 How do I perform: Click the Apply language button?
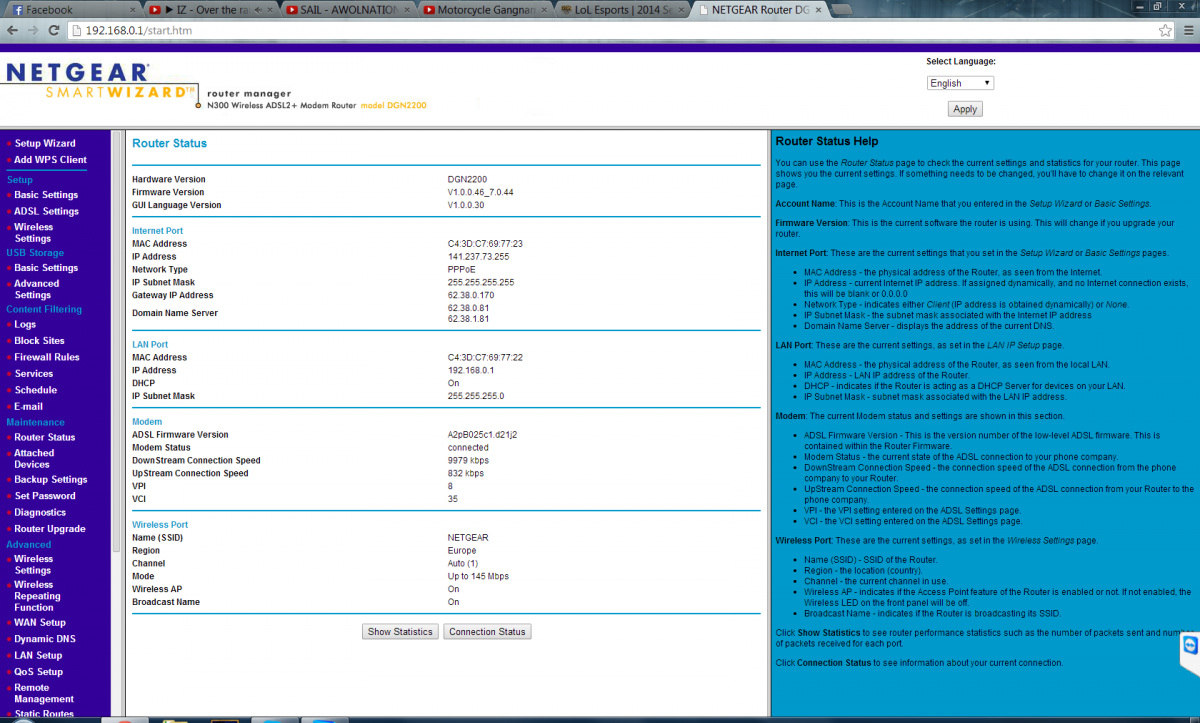click(x=965, y=109)
